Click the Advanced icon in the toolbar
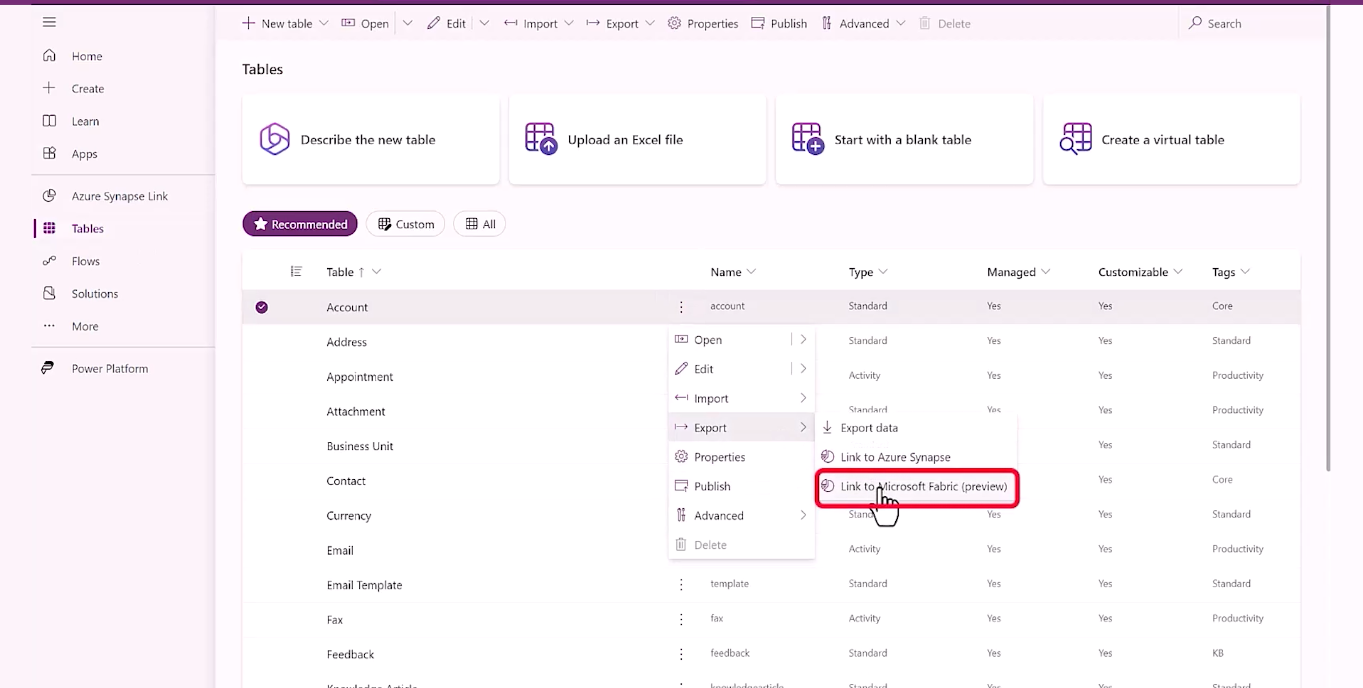The width and height of the screenshot is (1363, 688). tap(827, 23)
